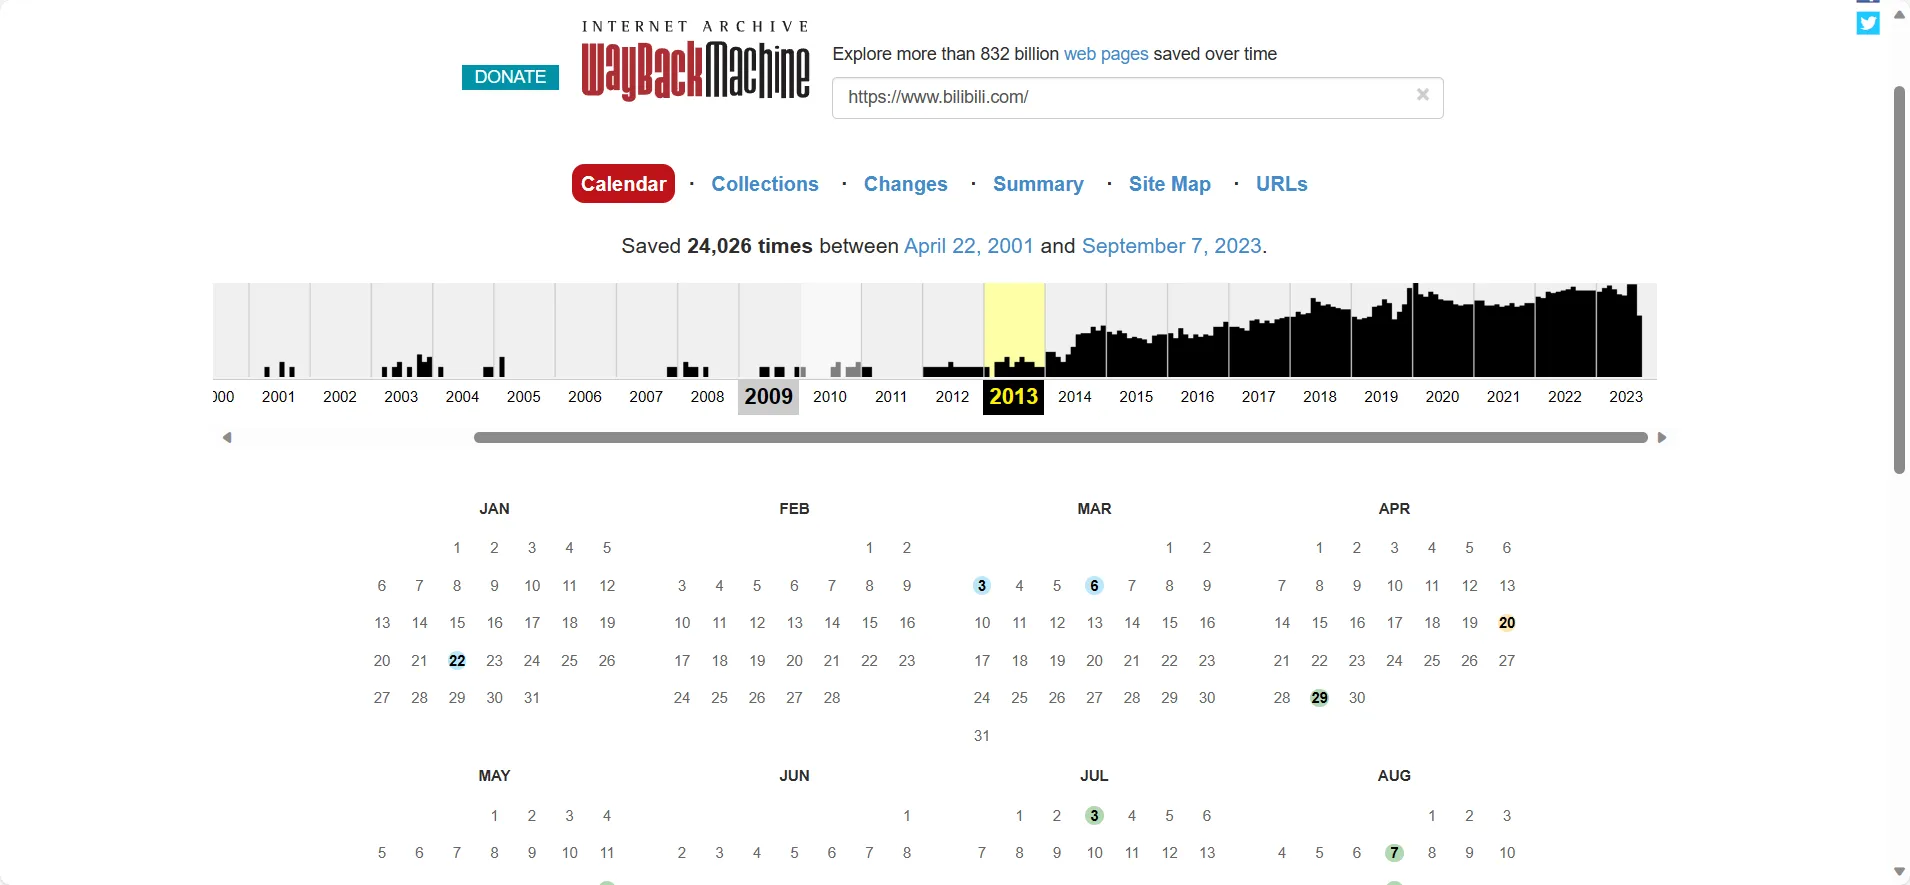Click the Twitter share icon
The image size is (1910, 885).
1867,23
